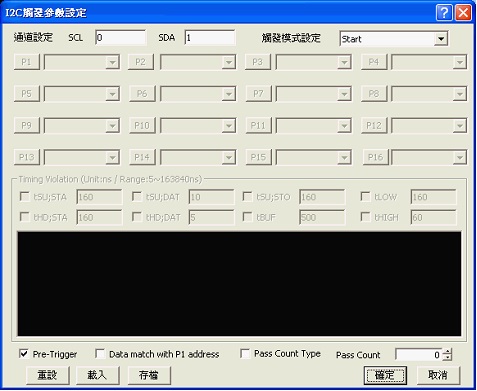The height and width of the screenshot is (391, 477).
Task: Open the dropdown next to P10
Action: click(229, 126)
